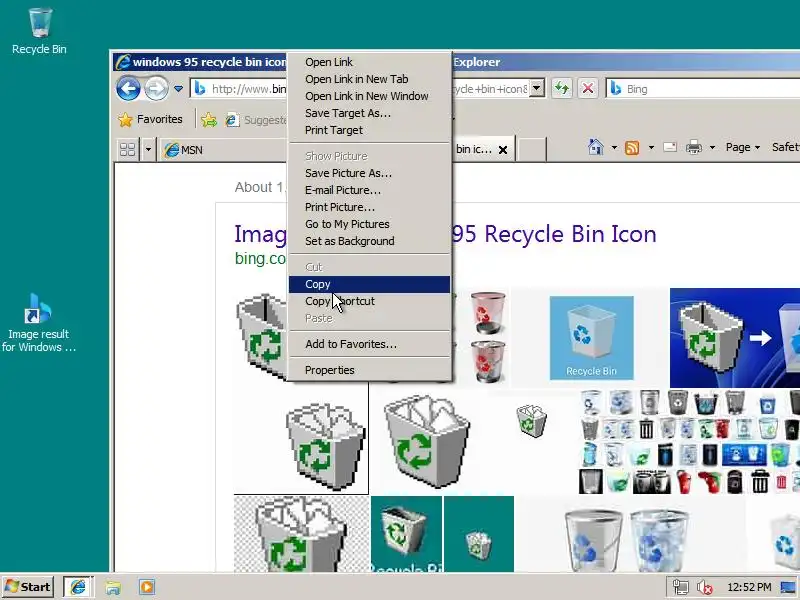This screenshot has height=600, width=800.
Task: Open Properties from the context menu
Action: 369,370
